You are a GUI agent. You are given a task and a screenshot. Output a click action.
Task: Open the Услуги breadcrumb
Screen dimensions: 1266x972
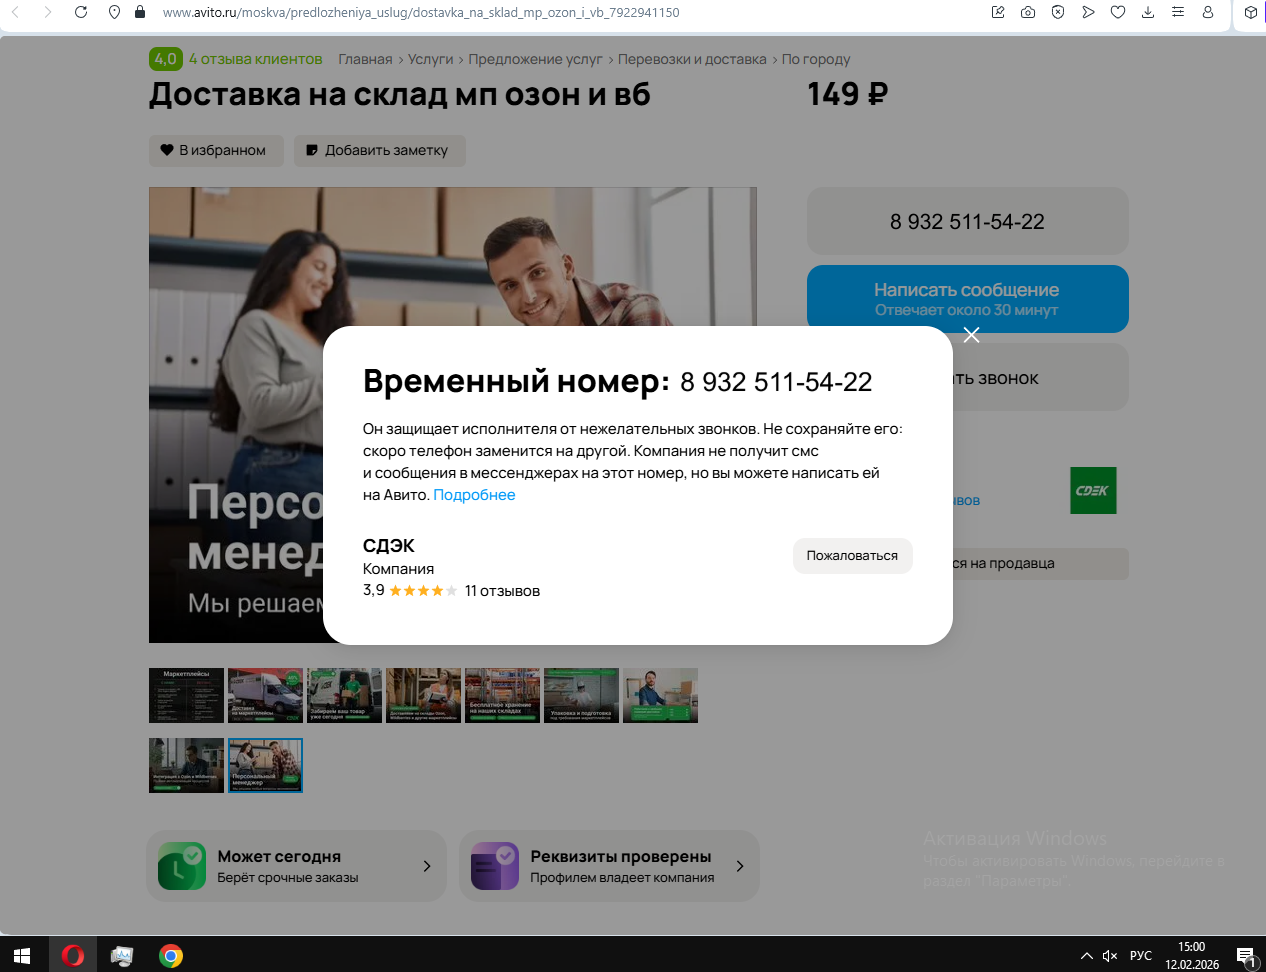431,59
